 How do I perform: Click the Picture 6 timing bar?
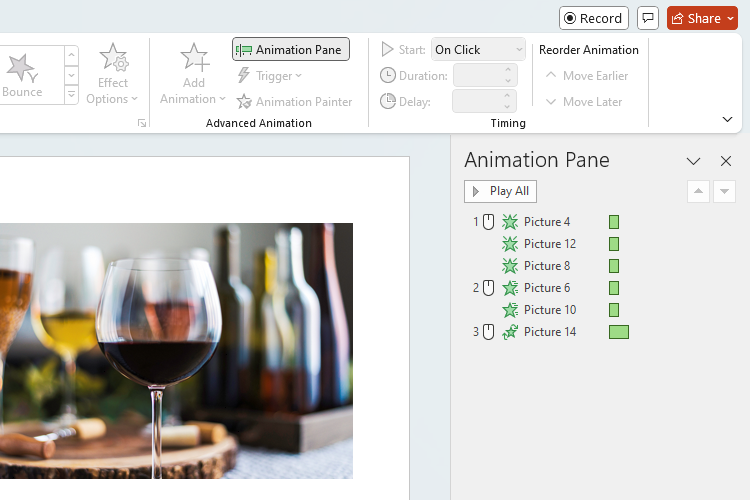pos(614,288)
